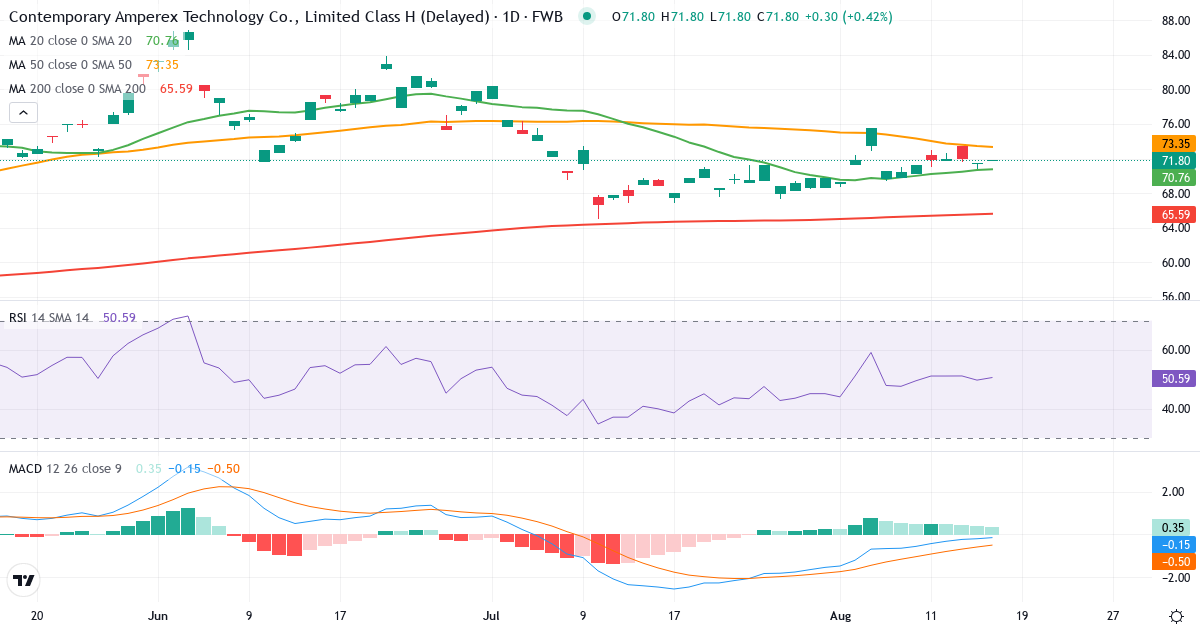Image resolution: width=1200 pixels, height=630 pixels.
Task: Click the 56.00 price scale value
Action: tap(1174, 297)
